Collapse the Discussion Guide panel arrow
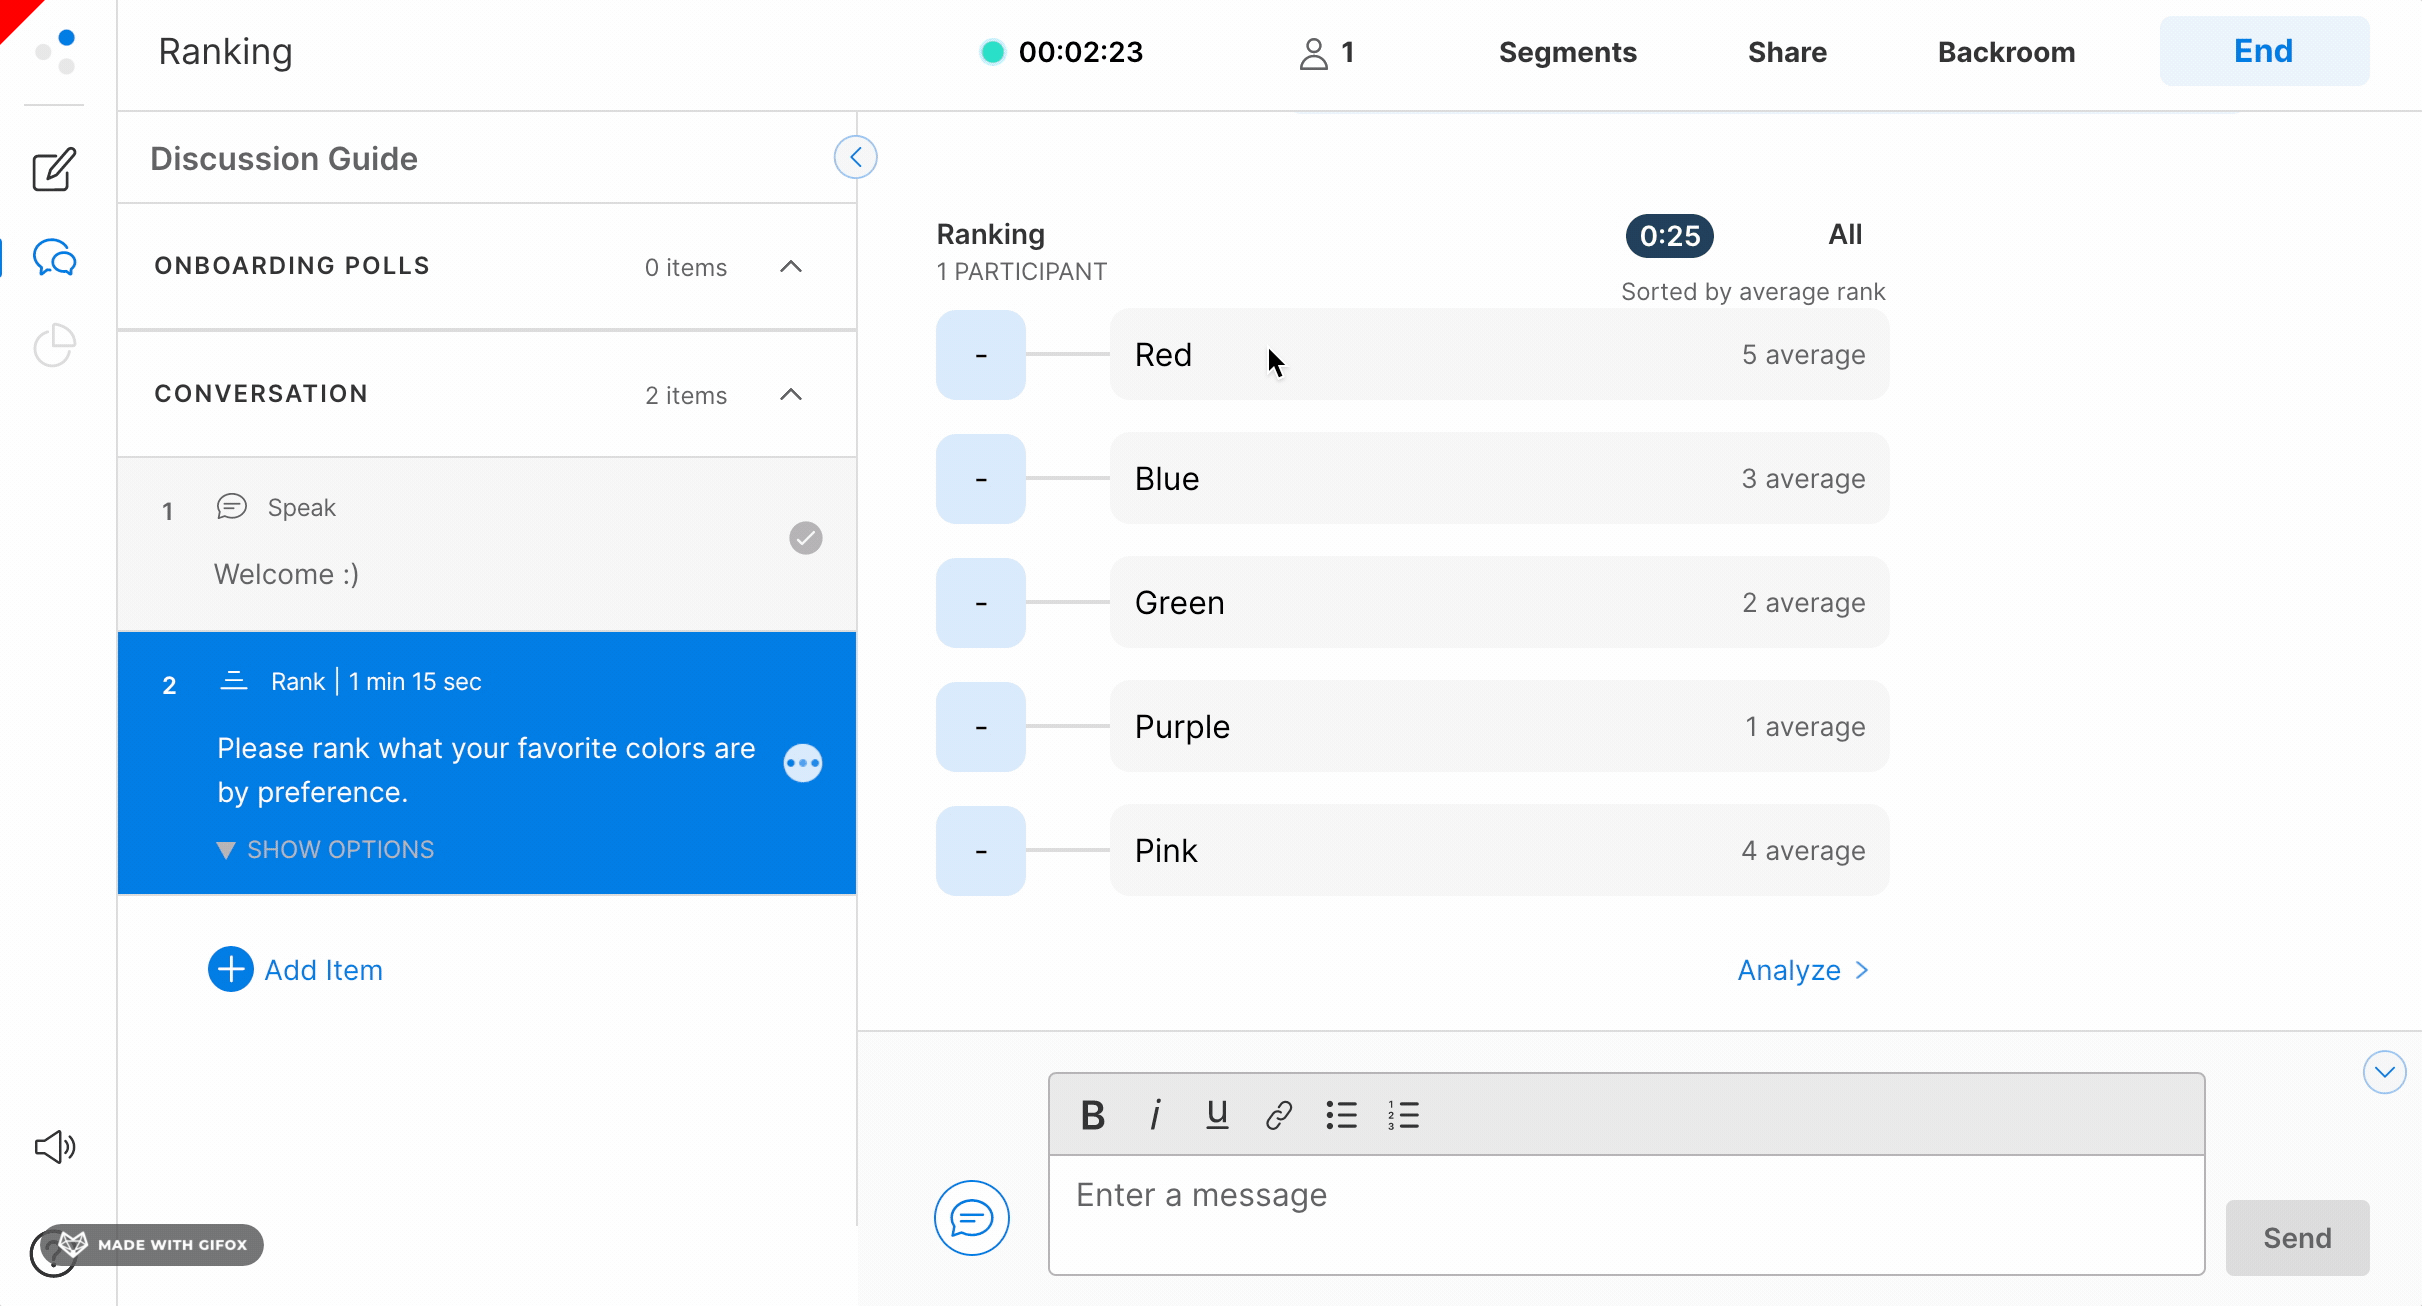Image resolution: width=2422 pixels, height=1306 pixels. (x=856, y=157)
